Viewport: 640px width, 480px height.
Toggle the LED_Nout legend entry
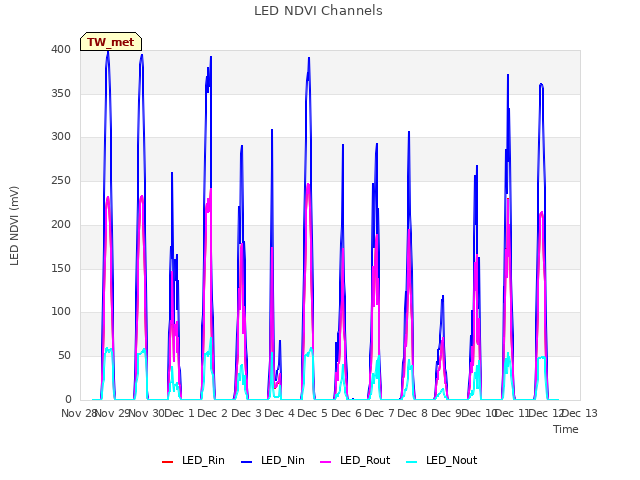[442, 460]
